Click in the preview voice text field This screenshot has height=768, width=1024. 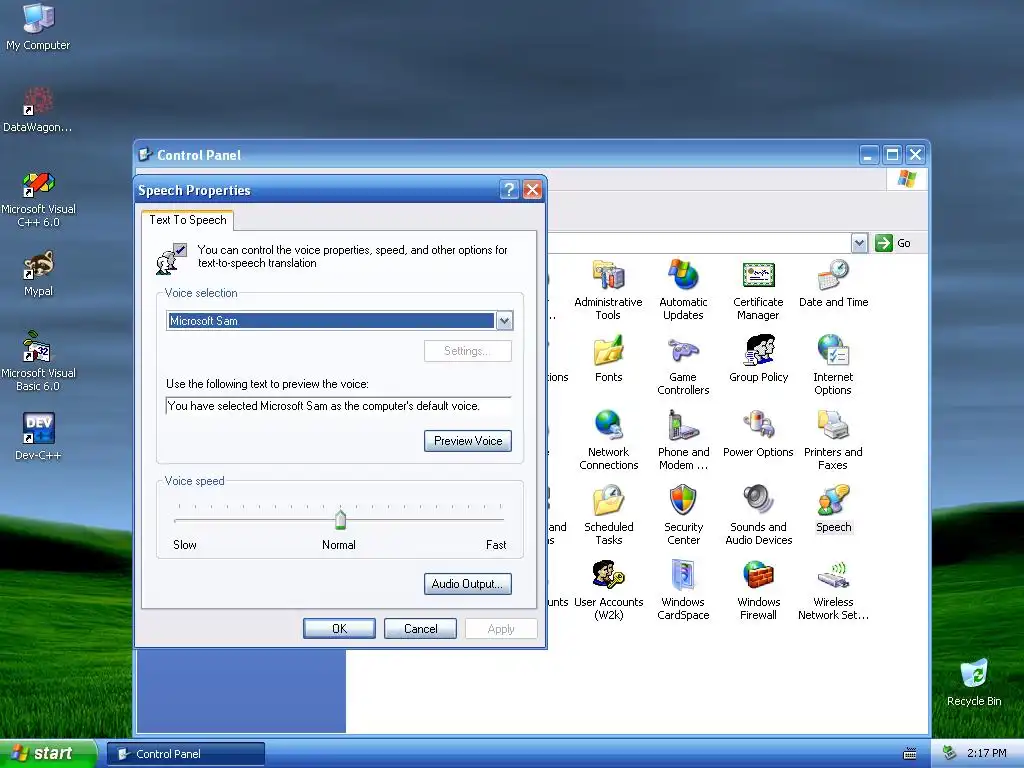click(338, 406)
